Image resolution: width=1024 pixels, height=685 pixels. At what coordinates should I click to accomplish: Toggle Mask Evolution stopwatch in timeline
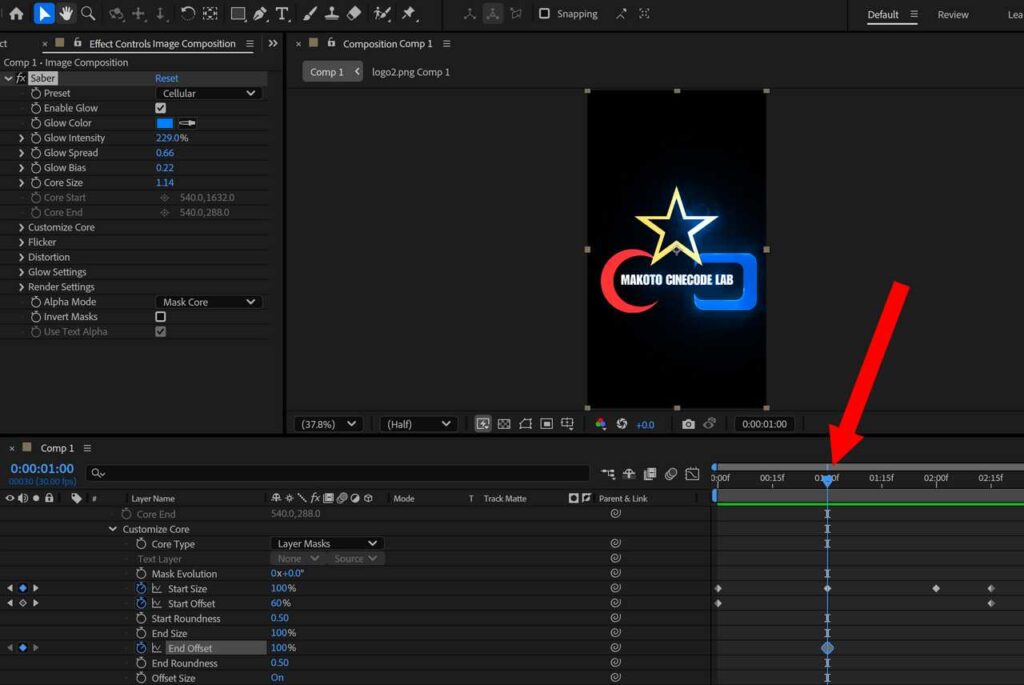(141, 573)
